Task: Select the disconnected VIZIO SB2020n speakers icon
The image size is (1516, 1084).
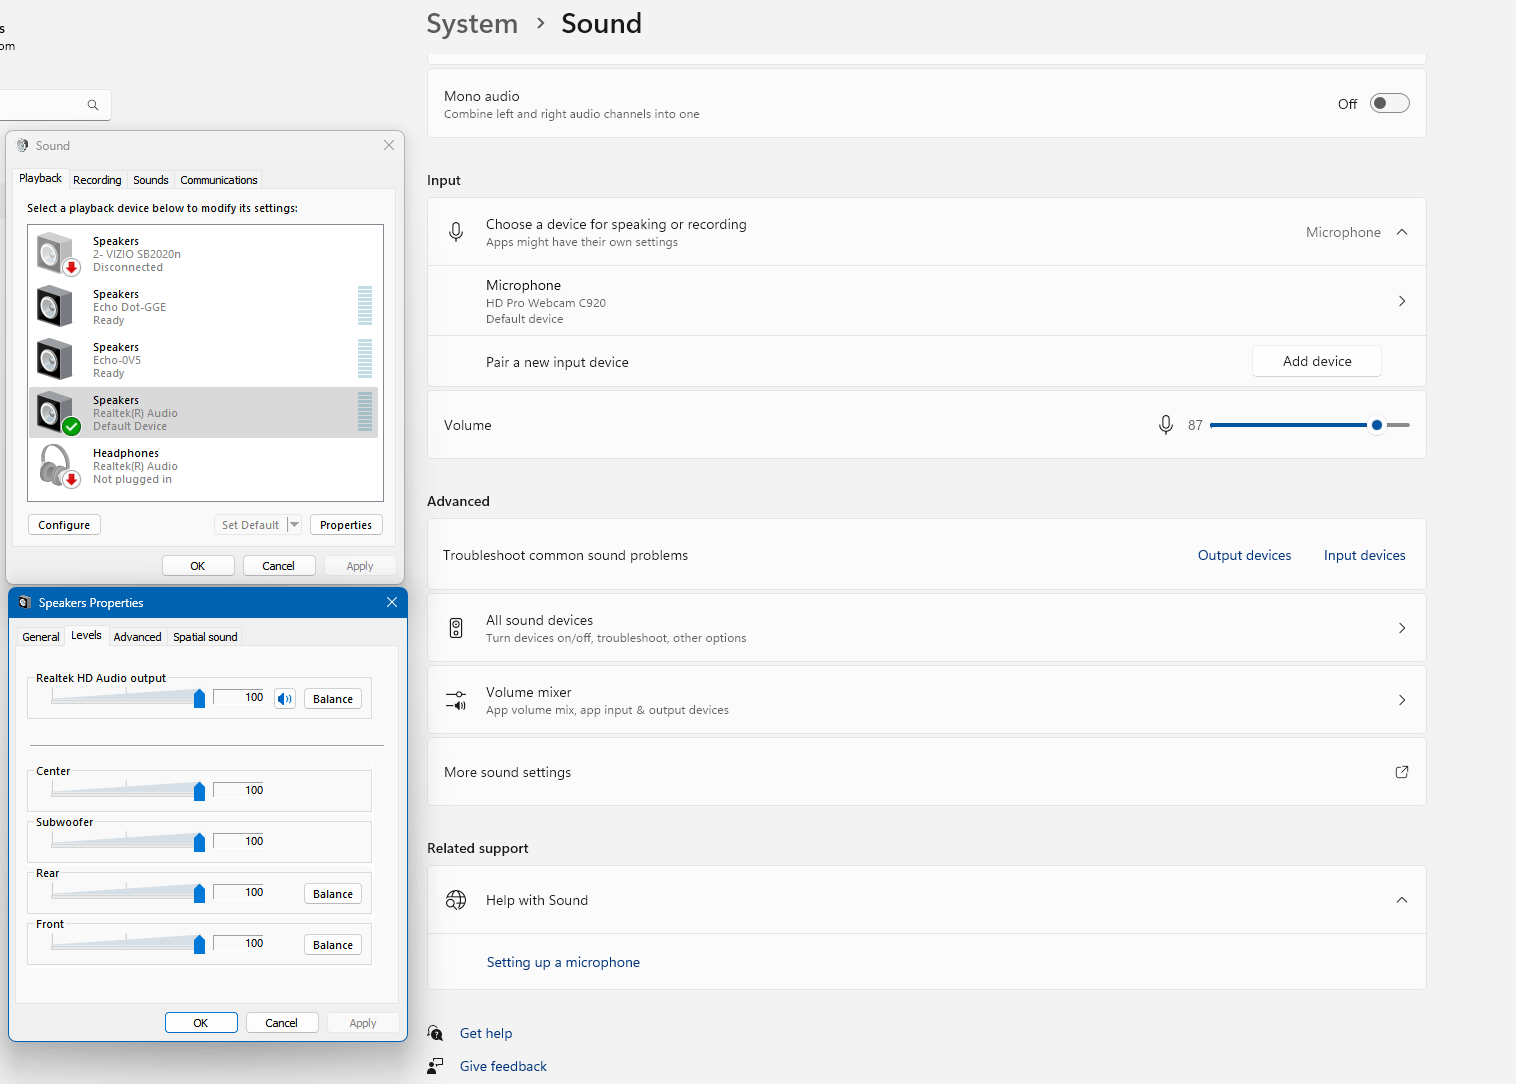Action: pos(58,254)
